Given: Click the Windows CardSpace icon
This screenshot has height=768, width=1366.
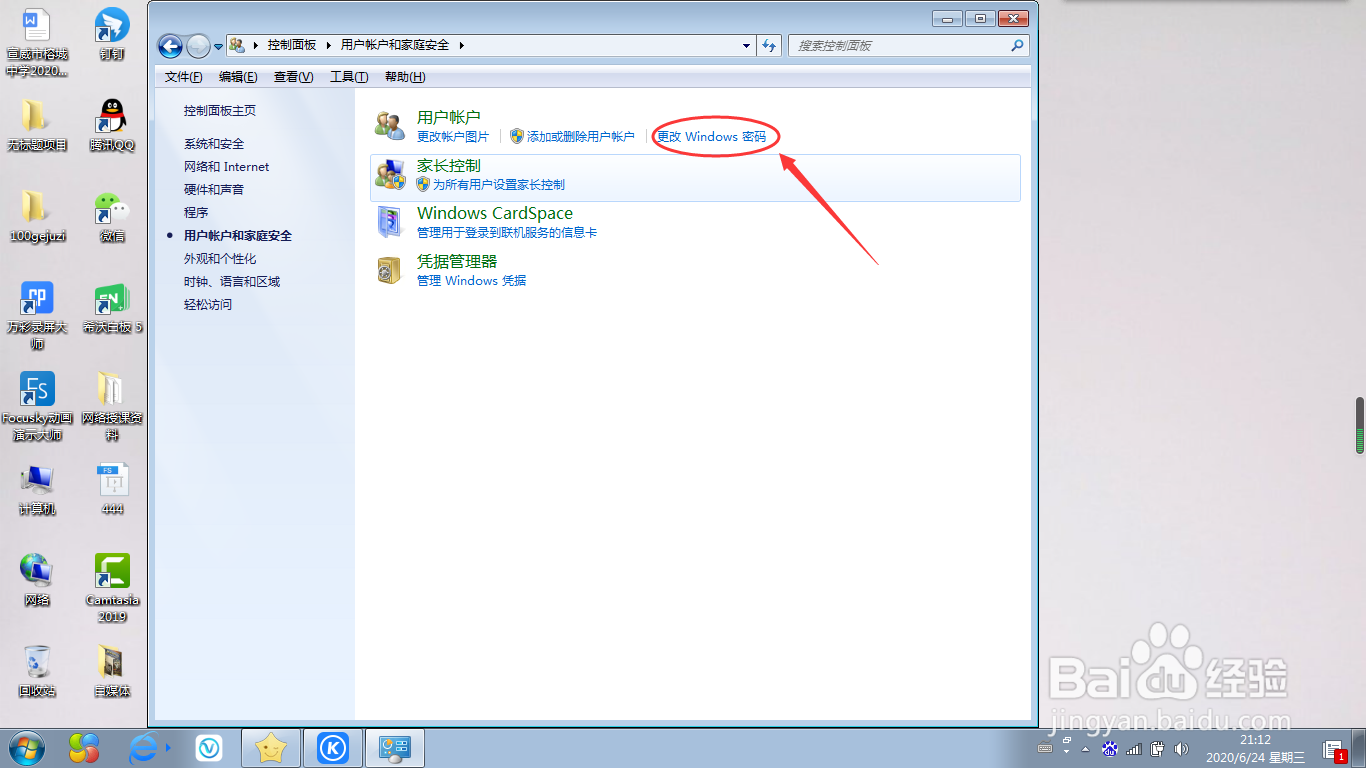Looking at the screenshot, I should (390, 222).
